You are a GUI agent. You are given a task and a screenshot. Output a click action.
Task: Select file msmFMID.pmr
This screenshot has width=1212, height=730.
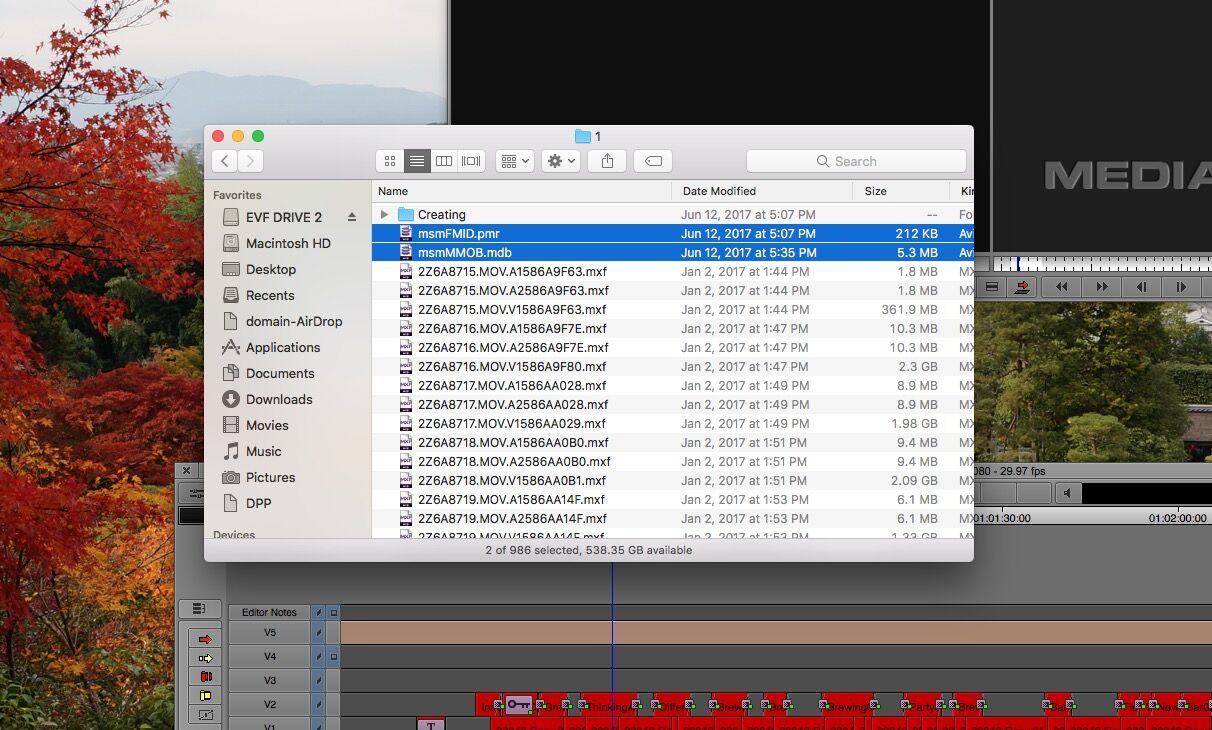672,233
